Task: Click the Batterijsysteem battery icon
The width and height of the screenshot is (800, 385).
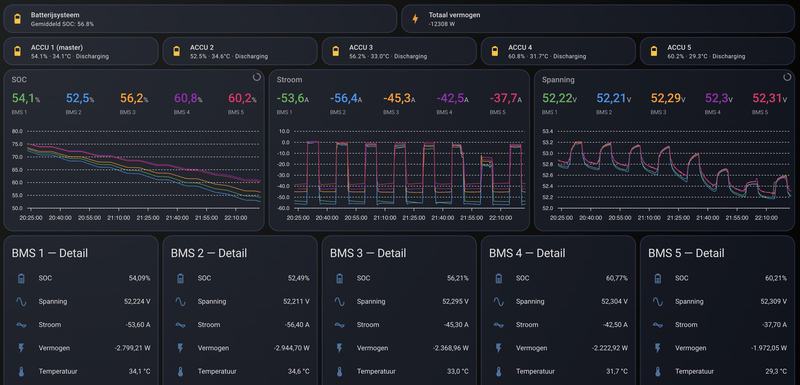Action: tap(17, 19)
